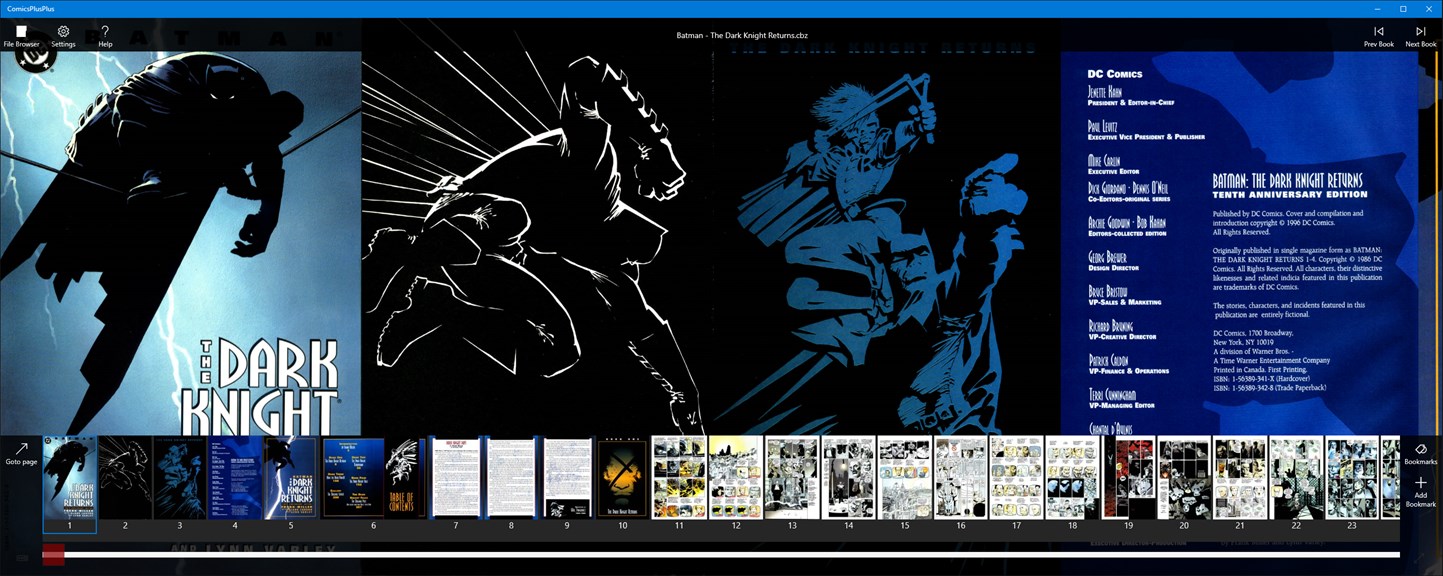Open the Help icon
This screenshot has height=576, width=1443.
coord(105,36)
